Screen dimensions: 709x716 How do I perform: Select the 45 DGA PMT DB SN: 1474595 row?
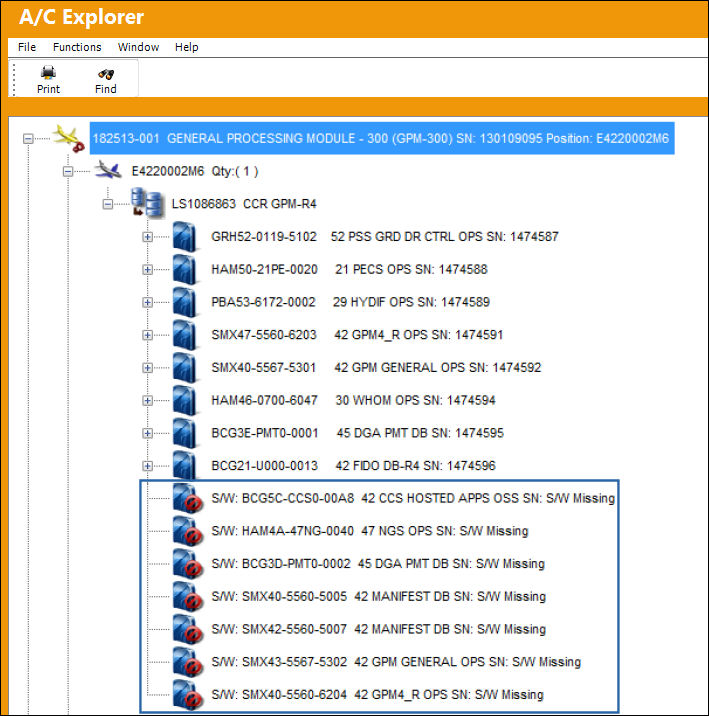[x=357, y=433]
